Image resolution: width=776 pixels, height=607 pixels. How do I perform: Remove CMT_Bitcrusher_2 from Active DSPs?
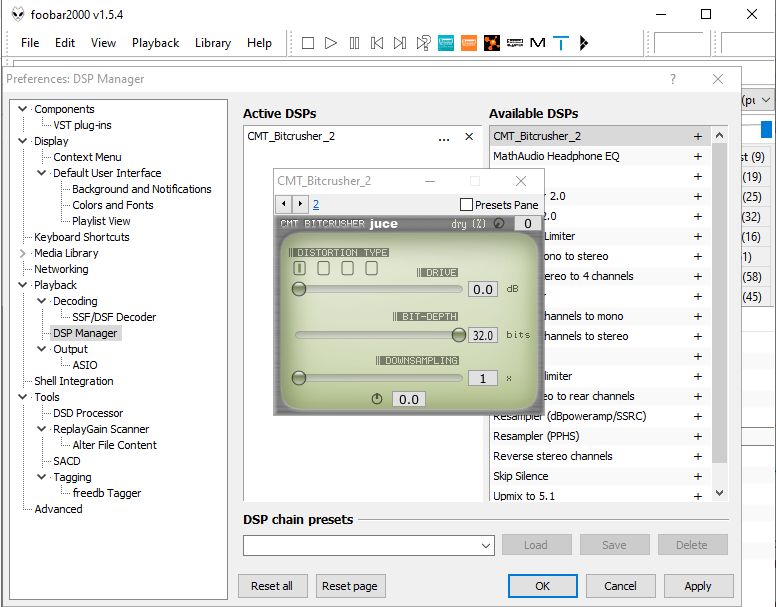[469, 137]
